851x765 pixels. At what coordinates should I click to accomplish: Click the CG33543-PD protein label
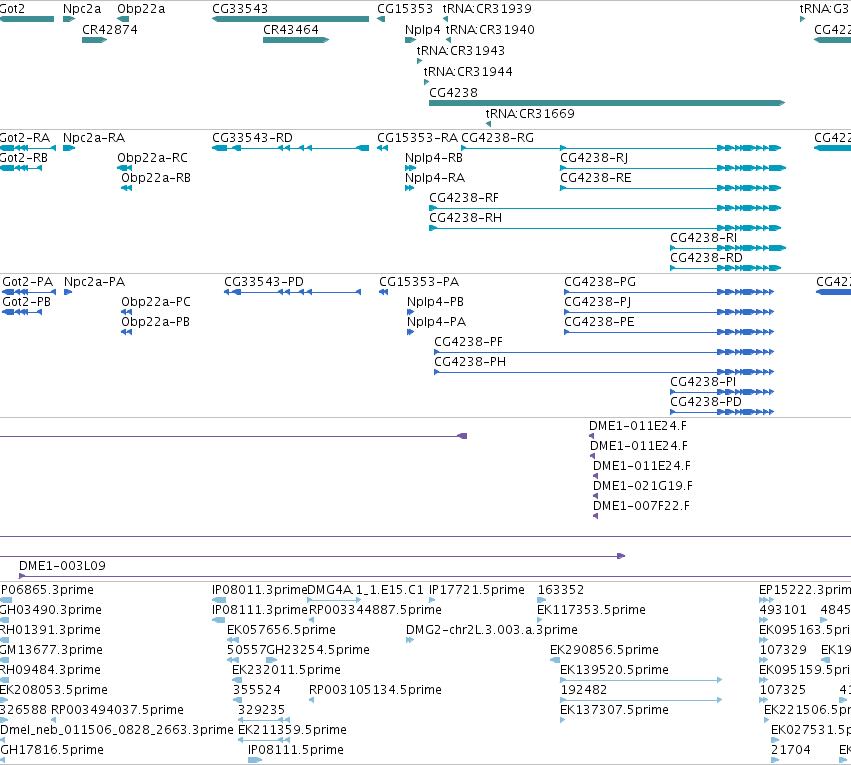pyautogui.click(x=264, y=282)
